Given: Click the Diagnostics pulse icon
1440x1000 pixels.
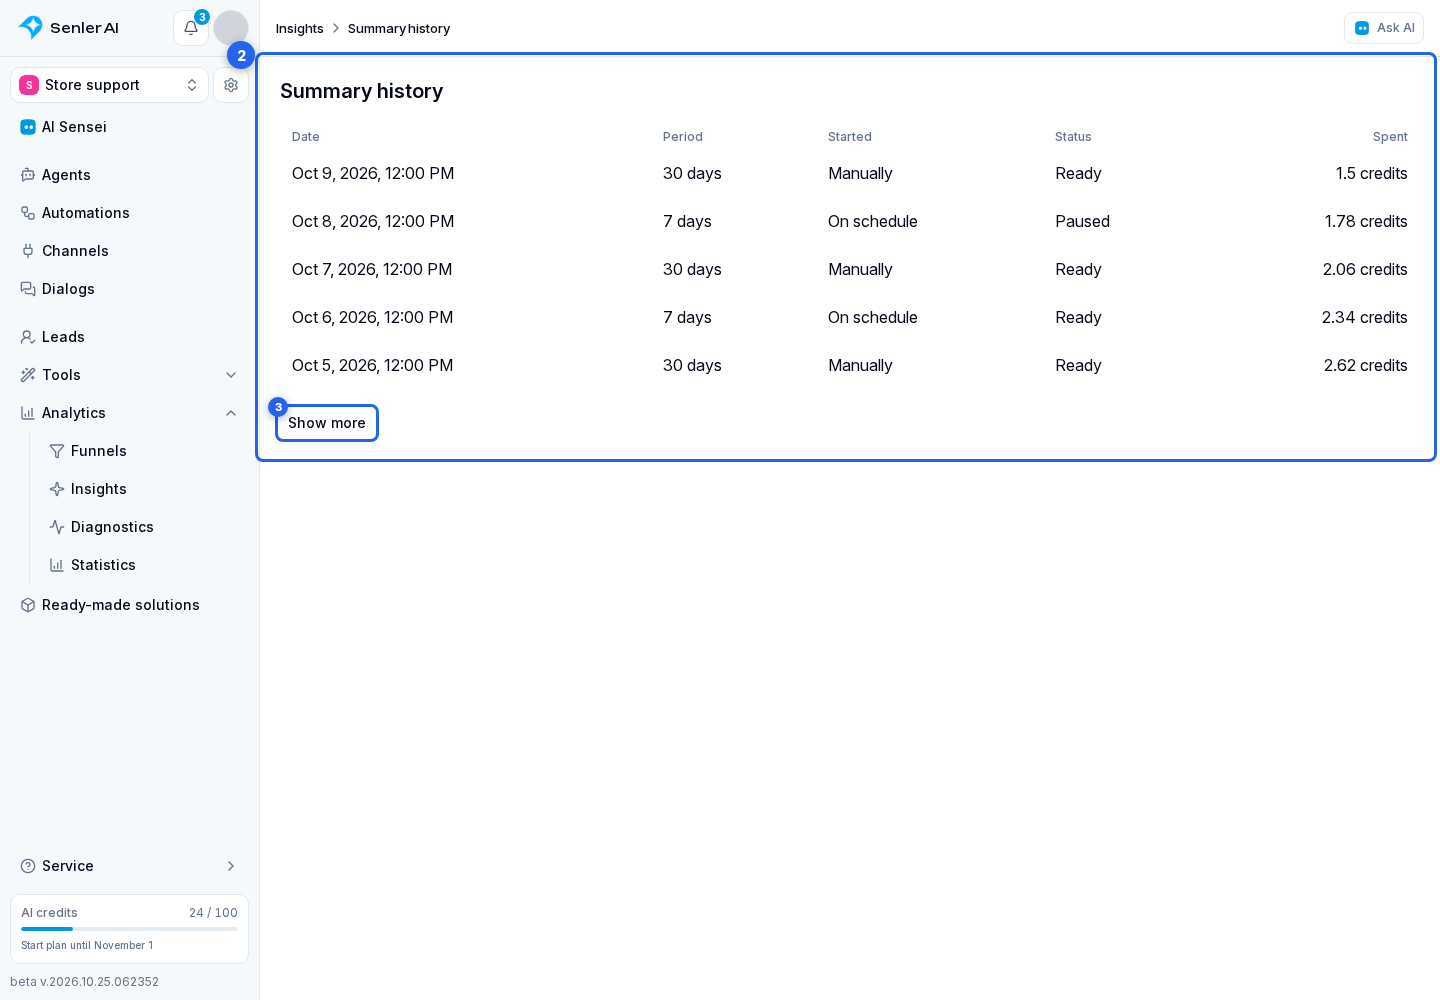Looking at the screenshot, I should pyautogui.click(x=57, y=527).
